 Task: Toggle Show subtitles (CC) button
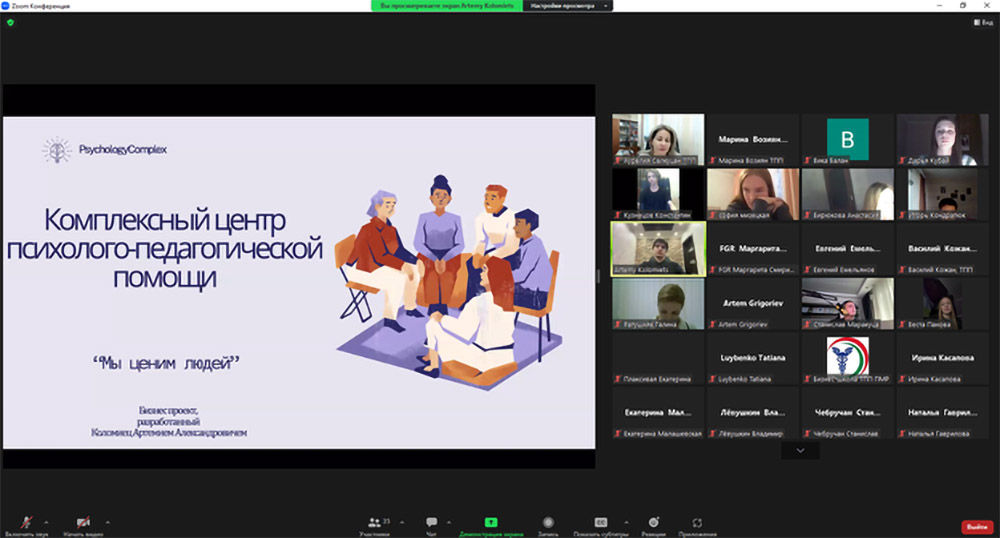(601, 522)
